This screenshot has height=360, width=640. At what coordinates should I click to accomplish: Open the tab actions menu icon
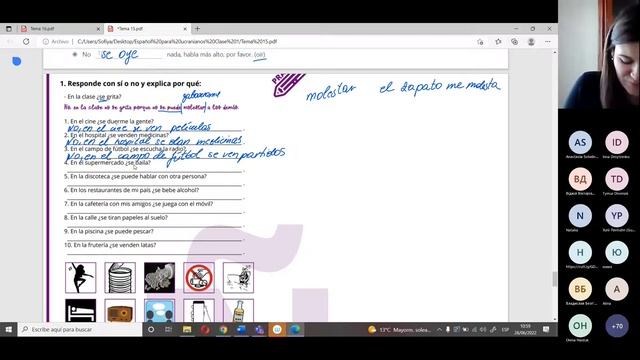pyautogui.click(x=9, y=29)
